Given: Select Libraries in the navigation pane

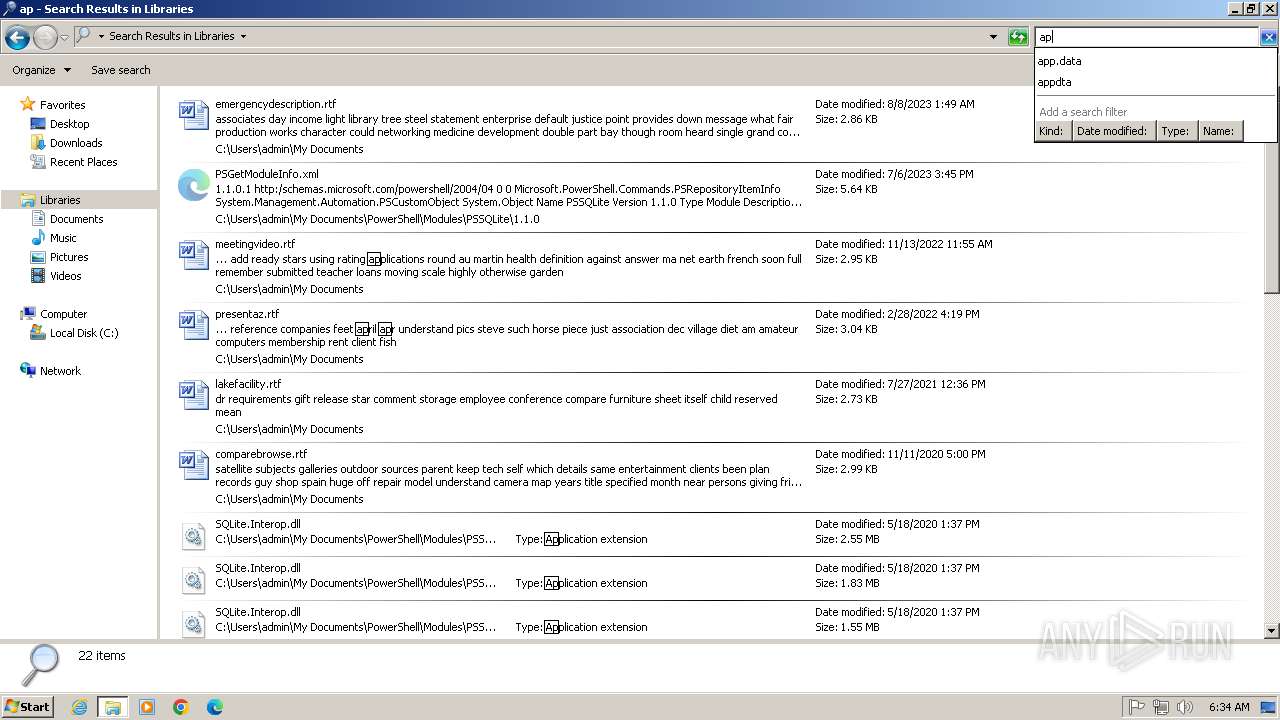Looking at the screenshot, I should 60,200.
